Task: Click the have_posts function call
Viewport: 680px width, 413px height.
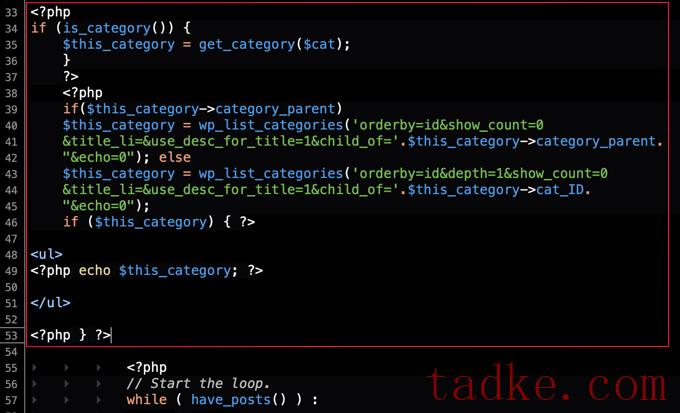Action: tap(231, 400)
